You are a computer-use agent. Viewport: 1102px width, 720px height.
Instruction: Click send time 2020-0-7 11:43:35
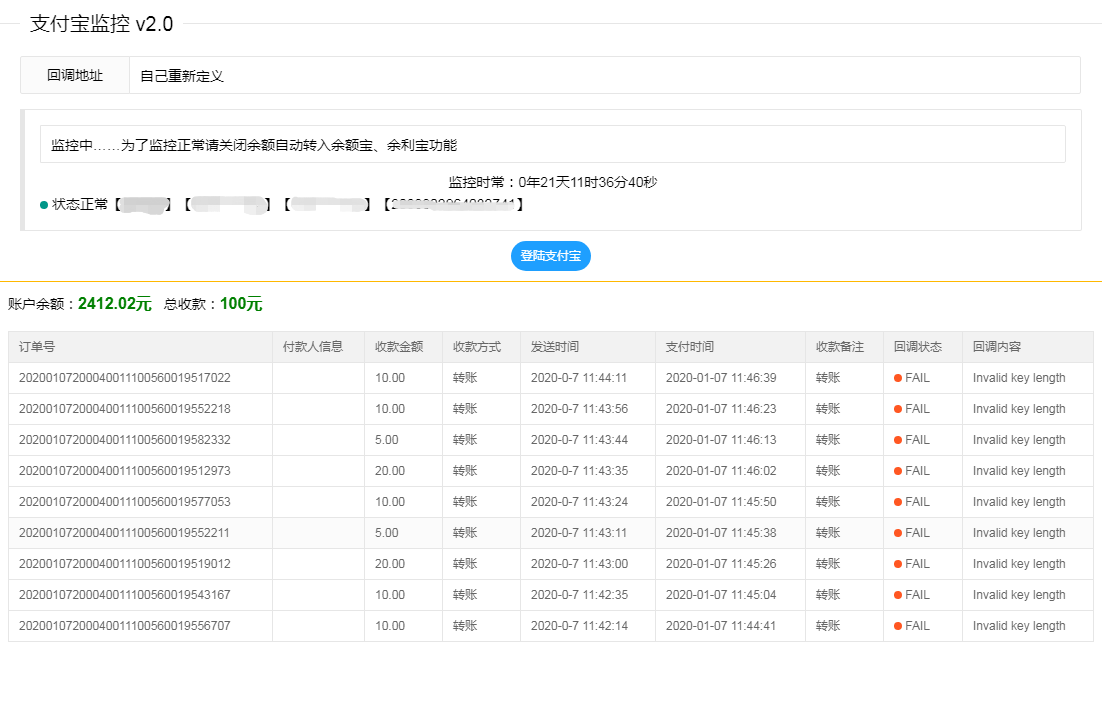(579, 470)
